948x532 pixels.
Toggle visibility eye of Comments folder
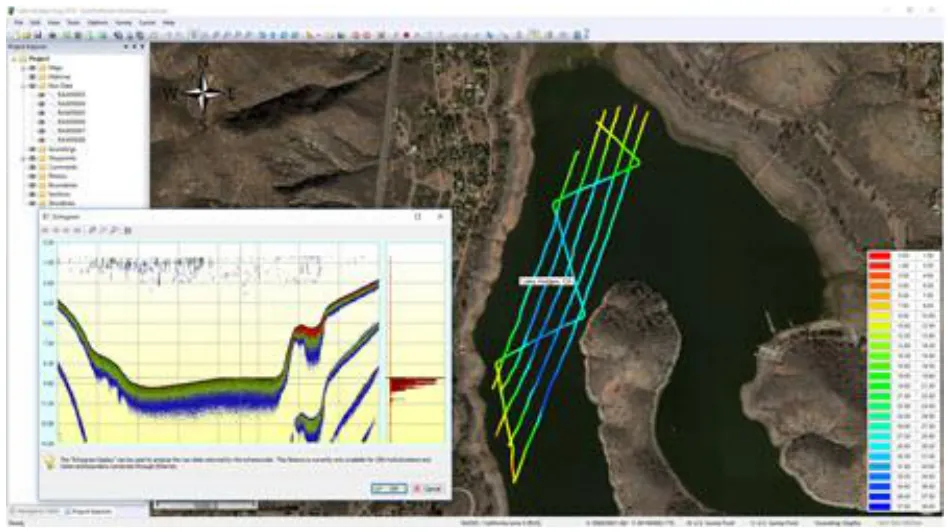point(33,167)
